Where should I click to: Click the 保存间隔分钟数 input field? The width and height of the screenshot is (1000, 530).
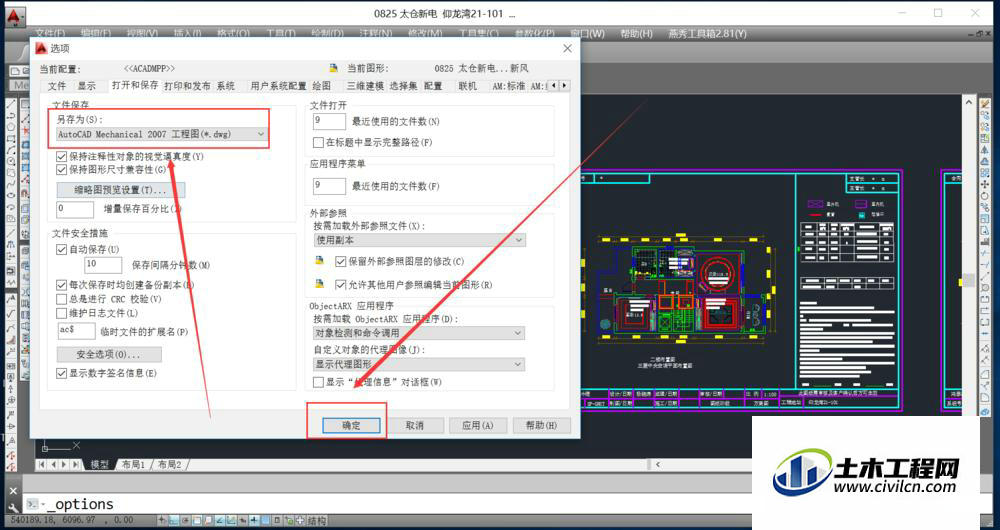[103, 264]
